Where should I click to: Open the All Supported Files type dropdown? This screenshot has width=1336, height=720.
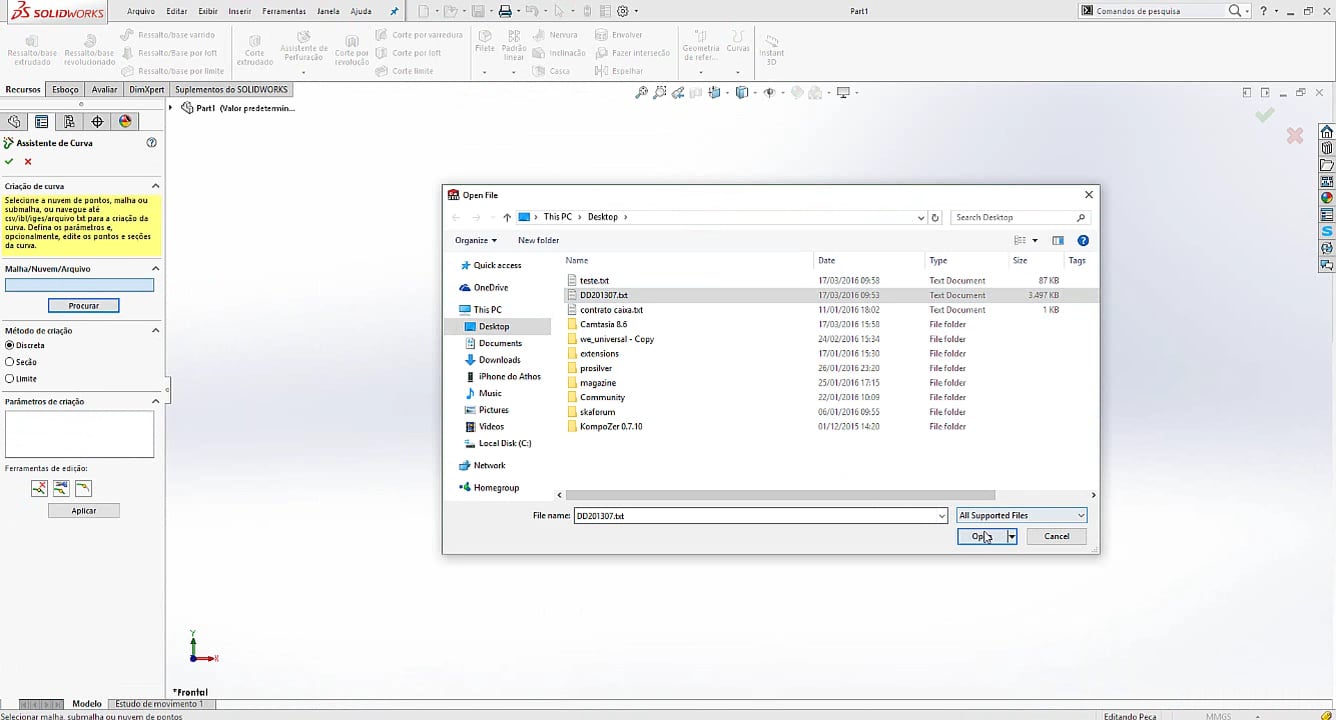click(x=1022, y=515)
